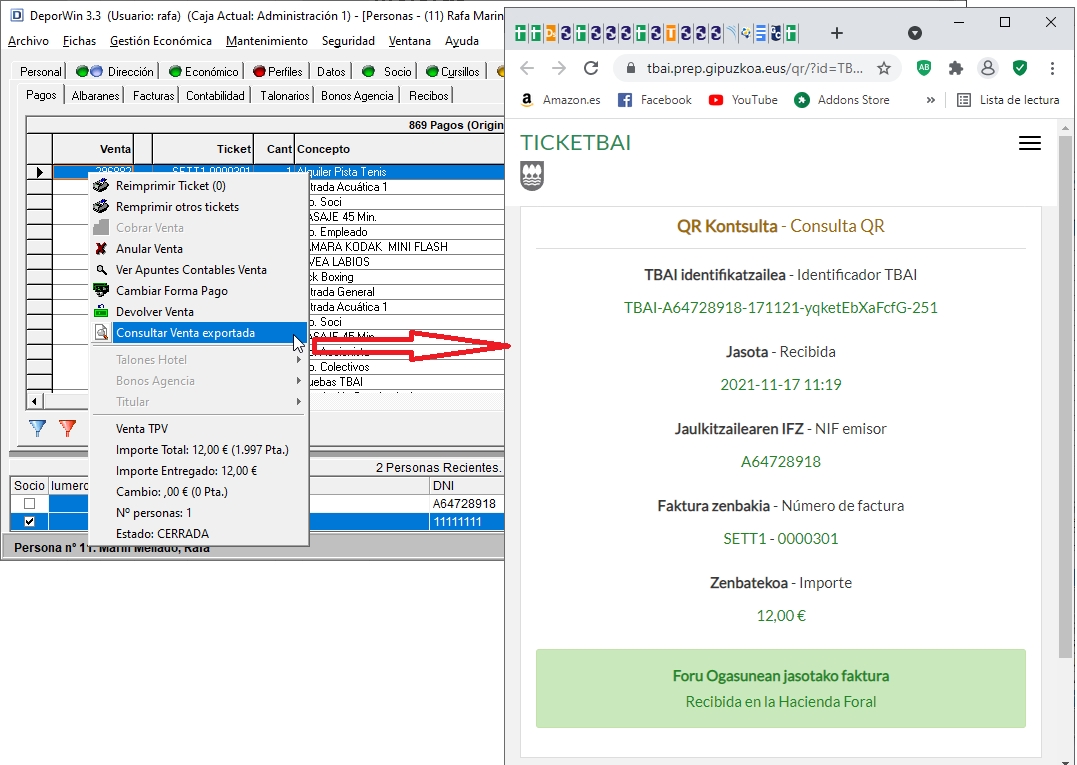Open the YouTube bookmark

(x=743, y=100)
